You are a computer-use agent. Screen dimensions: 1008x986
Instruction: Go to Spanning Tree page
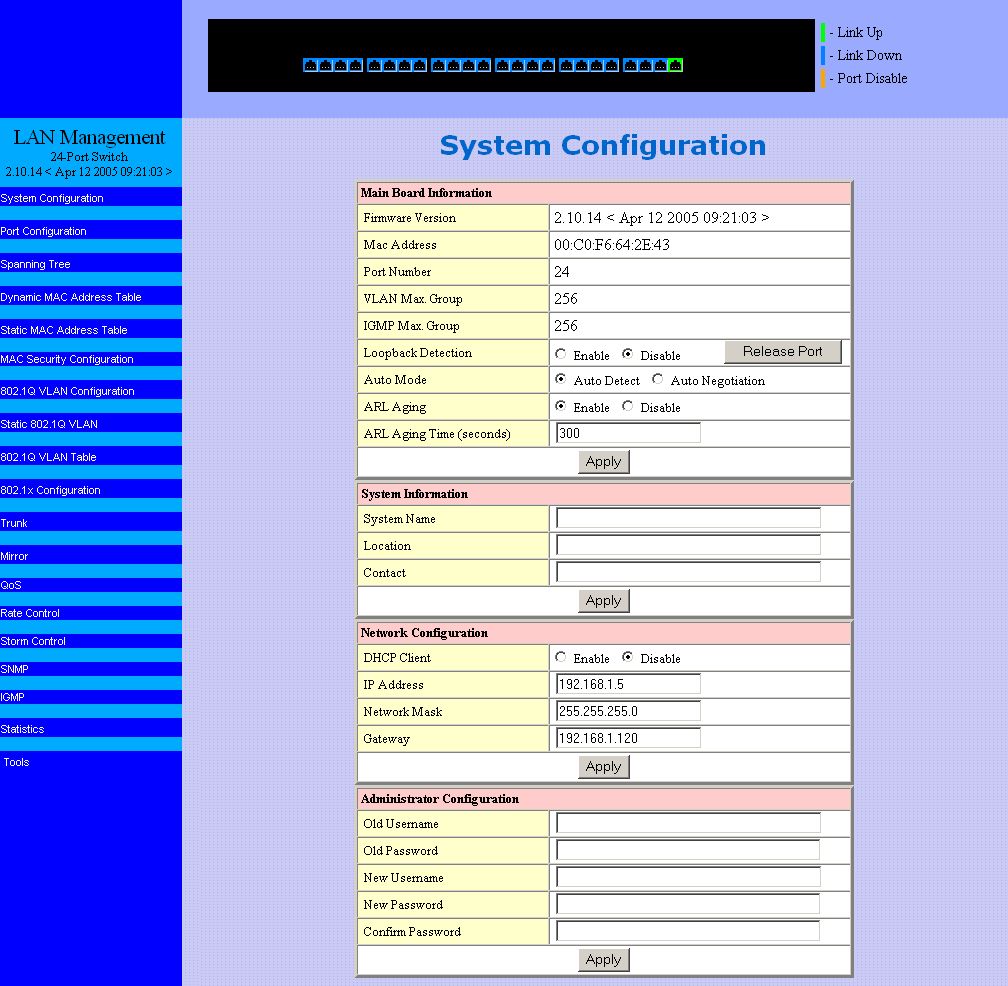pyautogui.click(x=35, y=264)
